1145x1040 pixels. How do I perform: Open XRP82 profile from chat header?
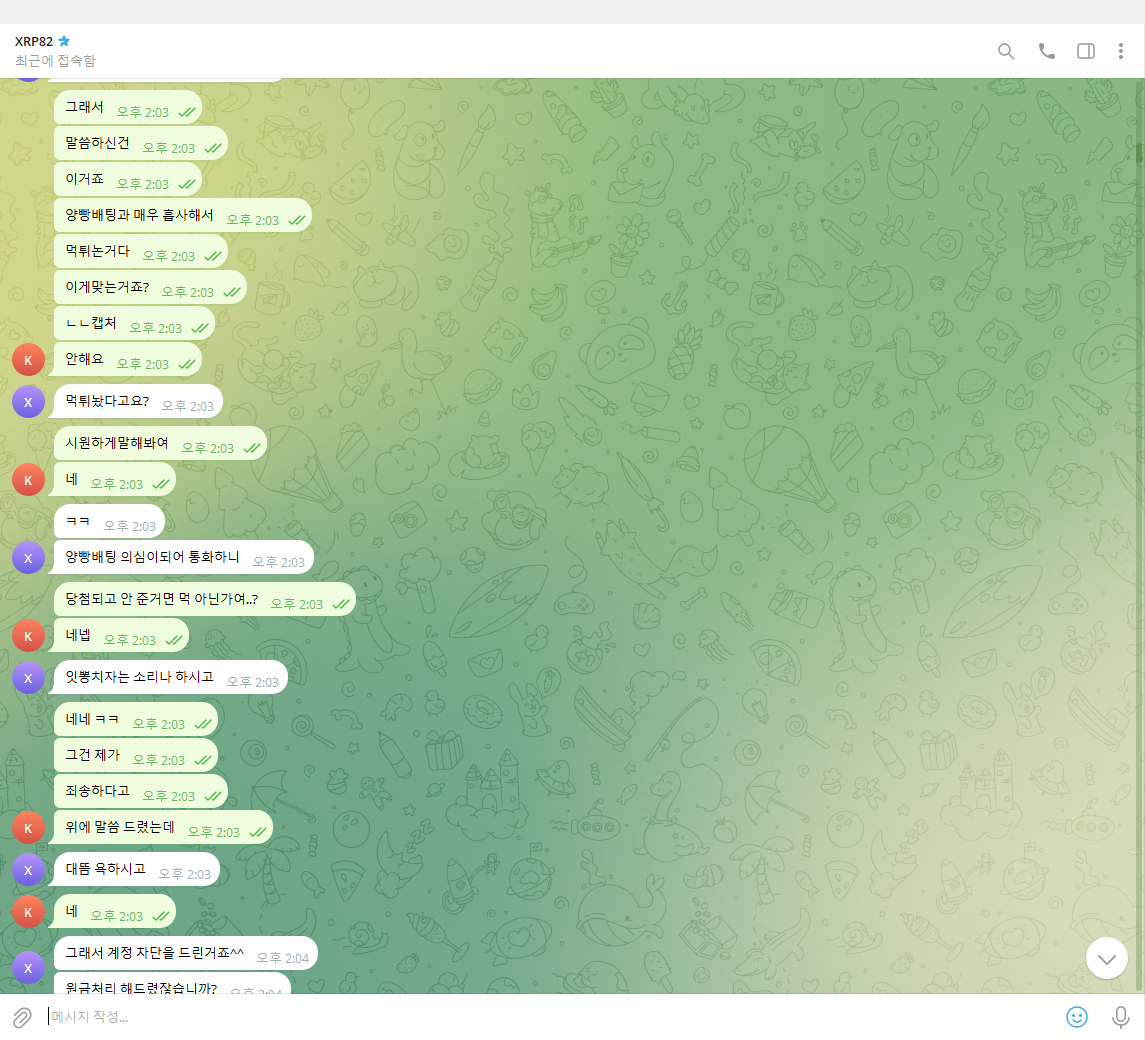click(x=34, y=41)
